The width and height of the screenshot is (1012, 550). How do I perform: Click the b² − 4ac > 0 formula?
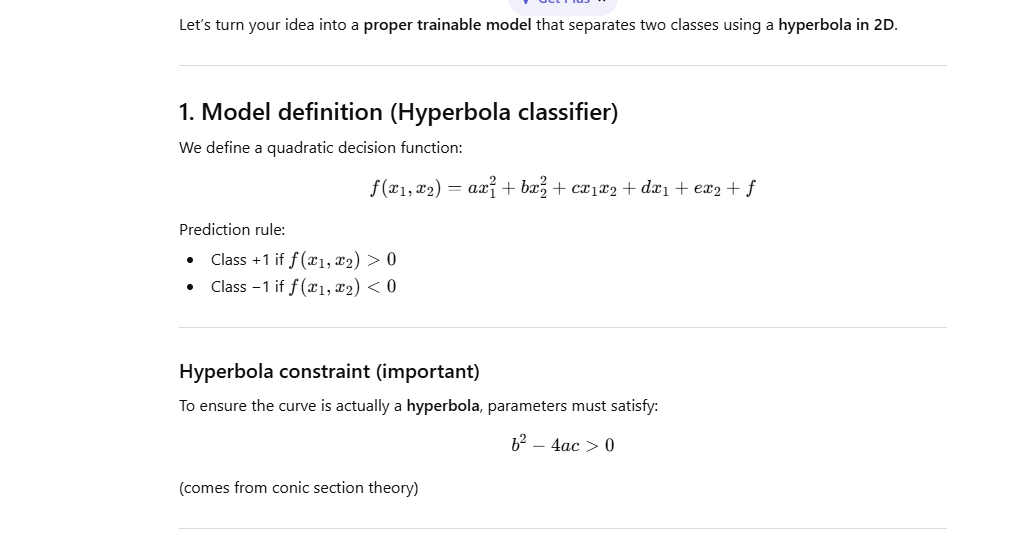562,445
